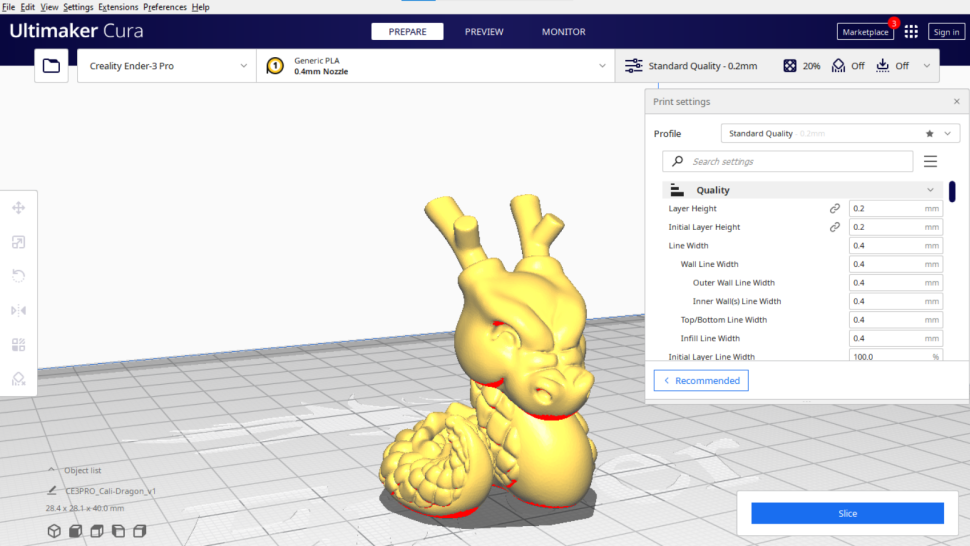970x546 pixels.
Task: Click print settings panel scrollbar
Action: click(952, 191)
